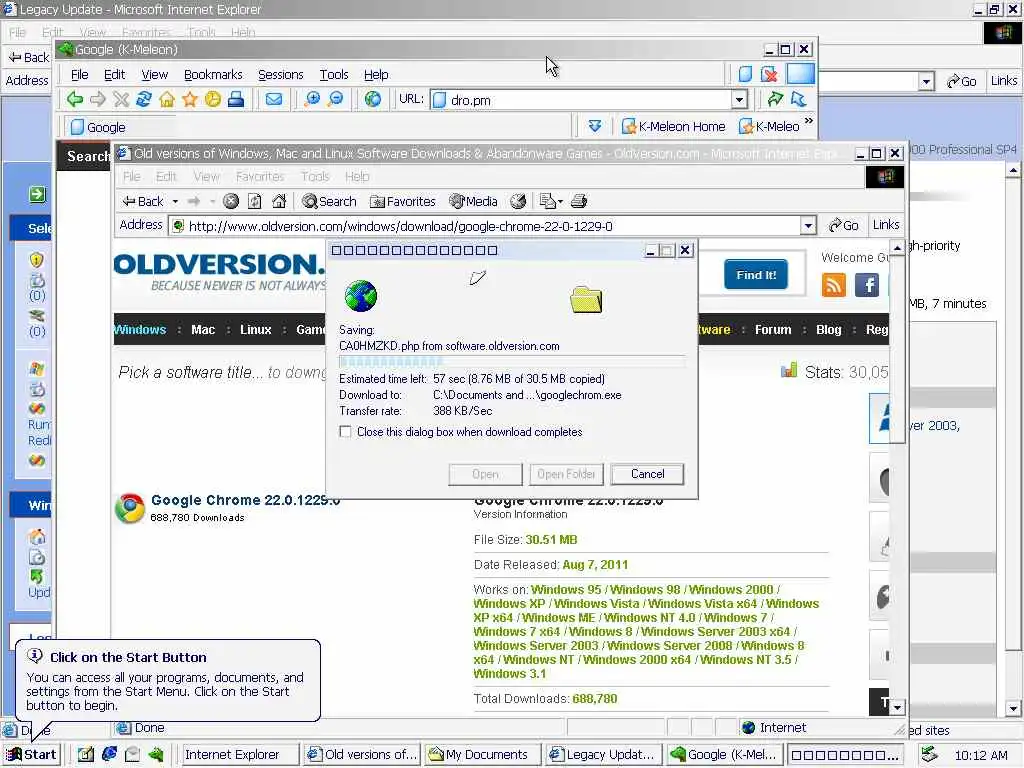Open K-Meleon File menu
The width and height of the screenshot is (1024, 768).
click(80, 74)
